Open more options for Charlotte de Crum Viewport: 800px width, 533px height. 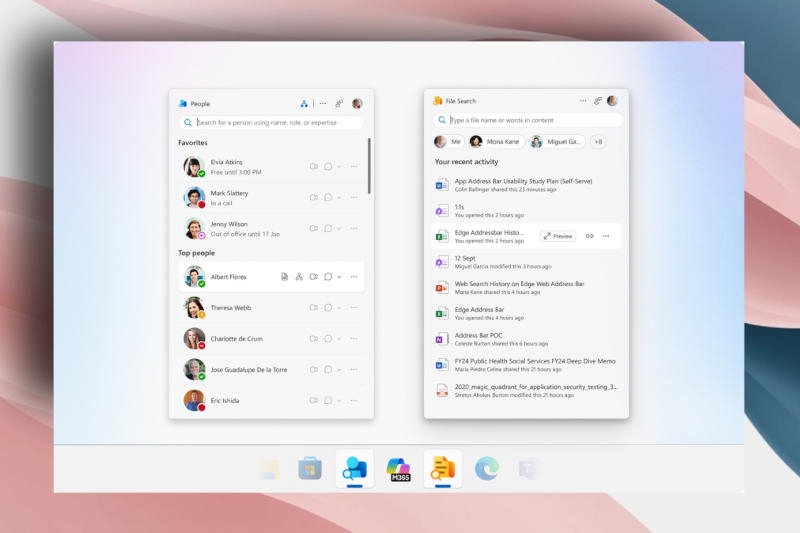point(353,339)
